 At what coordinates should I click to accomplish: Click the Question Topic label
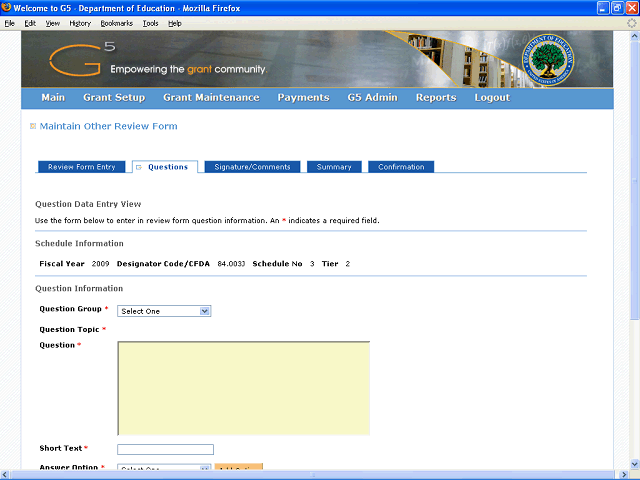pos(69,329)
